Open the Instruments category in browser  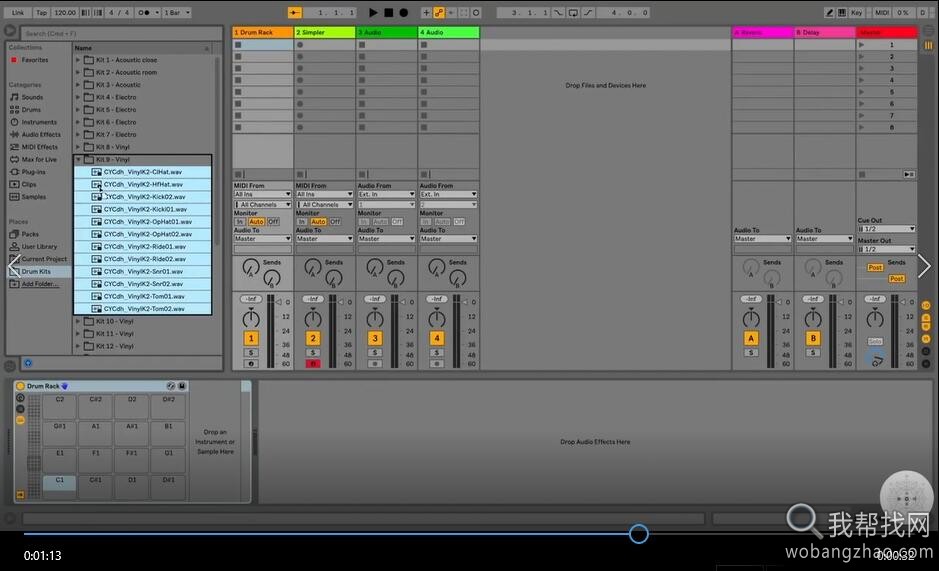[39, 122]
